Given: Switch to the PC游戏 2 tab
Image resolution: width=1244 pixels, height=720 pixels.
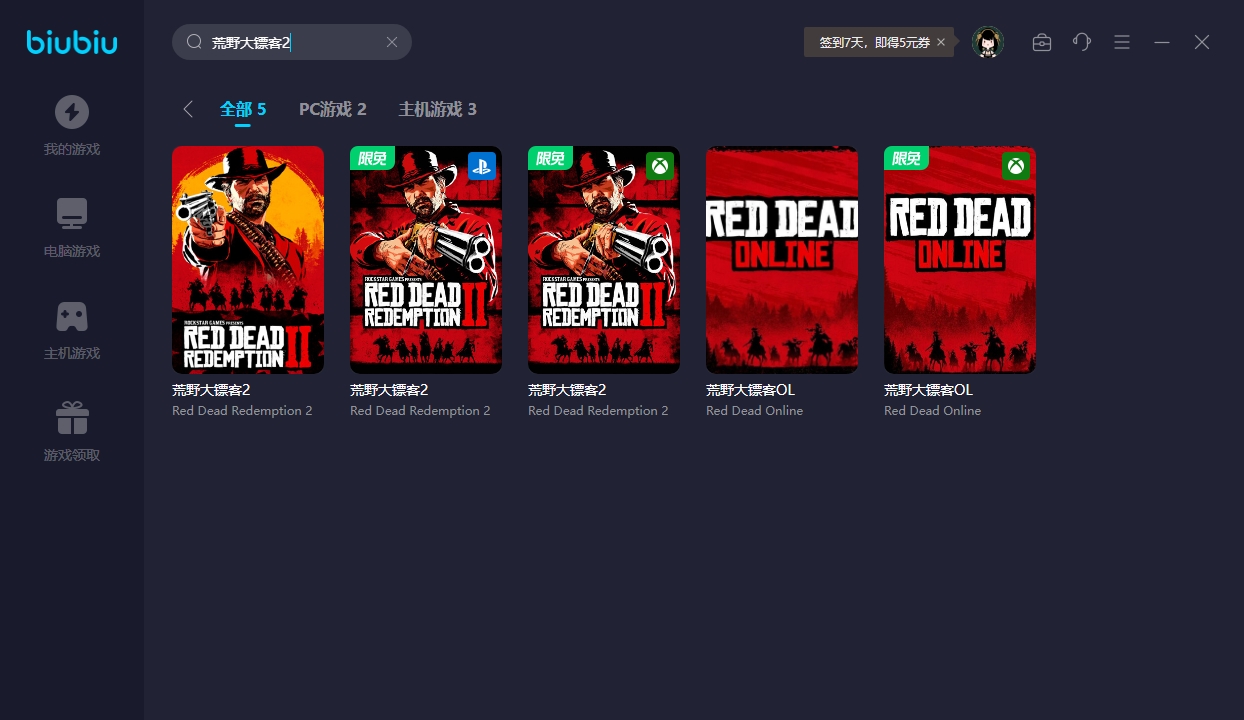Looking at the screenshot, I should click(x=332, y=109).
